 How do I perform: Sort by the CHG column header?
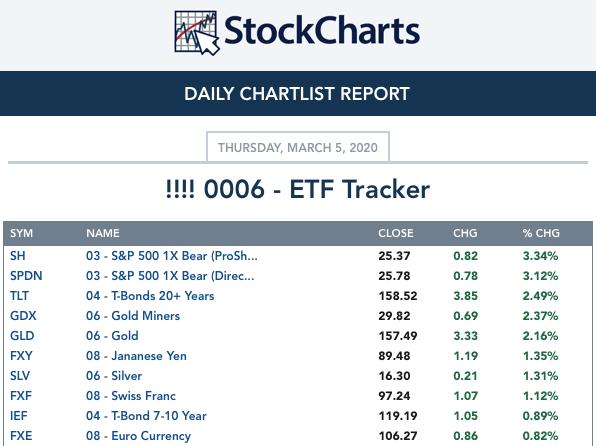tap(465, 233)
